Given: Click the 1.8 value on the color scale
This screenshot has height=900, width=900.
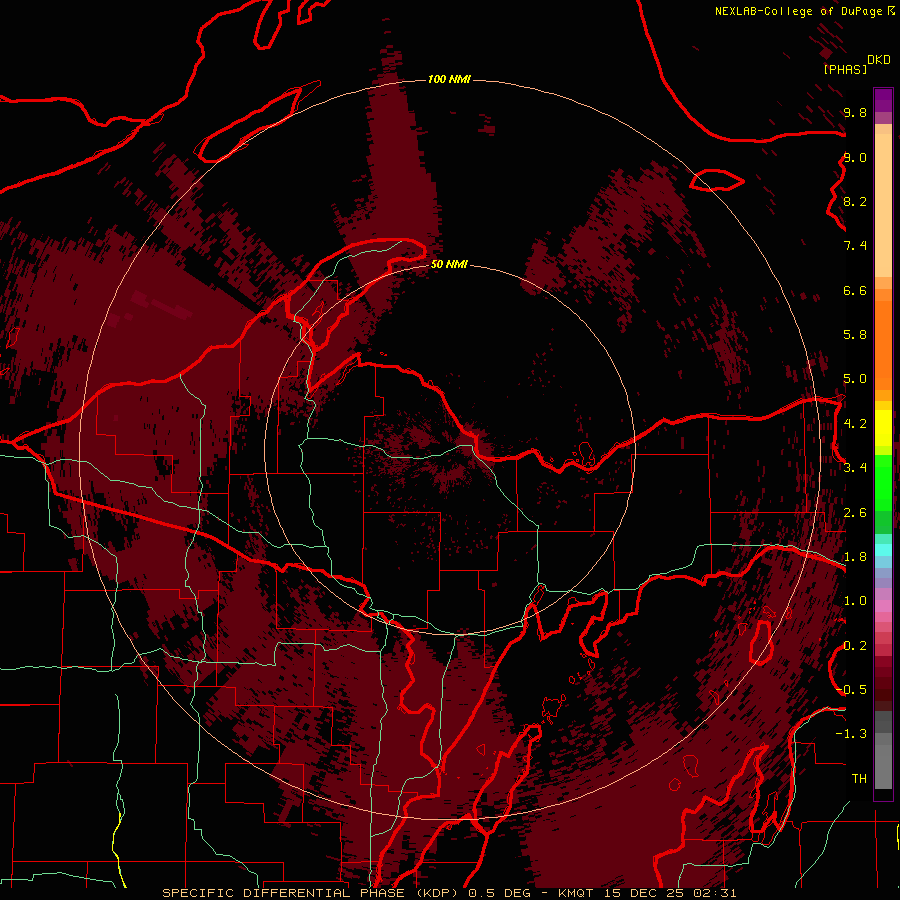Looking at the screenshot, I should (855, 557).
